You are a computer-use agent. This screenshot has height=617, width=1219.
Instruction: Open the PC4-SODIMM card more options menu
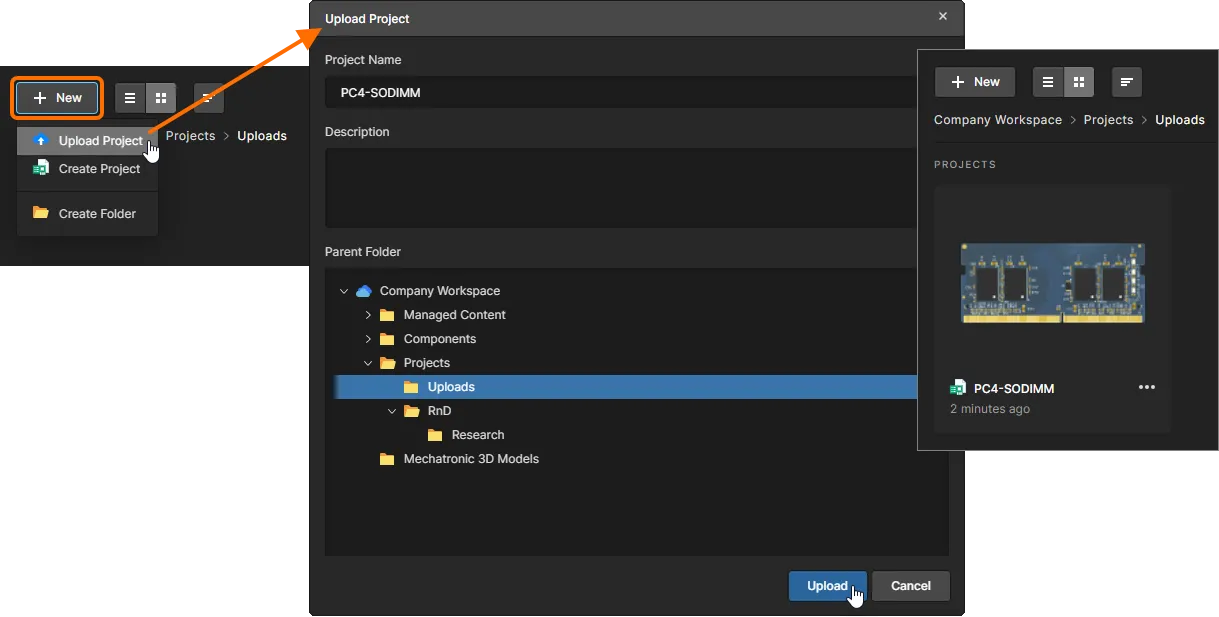click(x=1147, y=388)
